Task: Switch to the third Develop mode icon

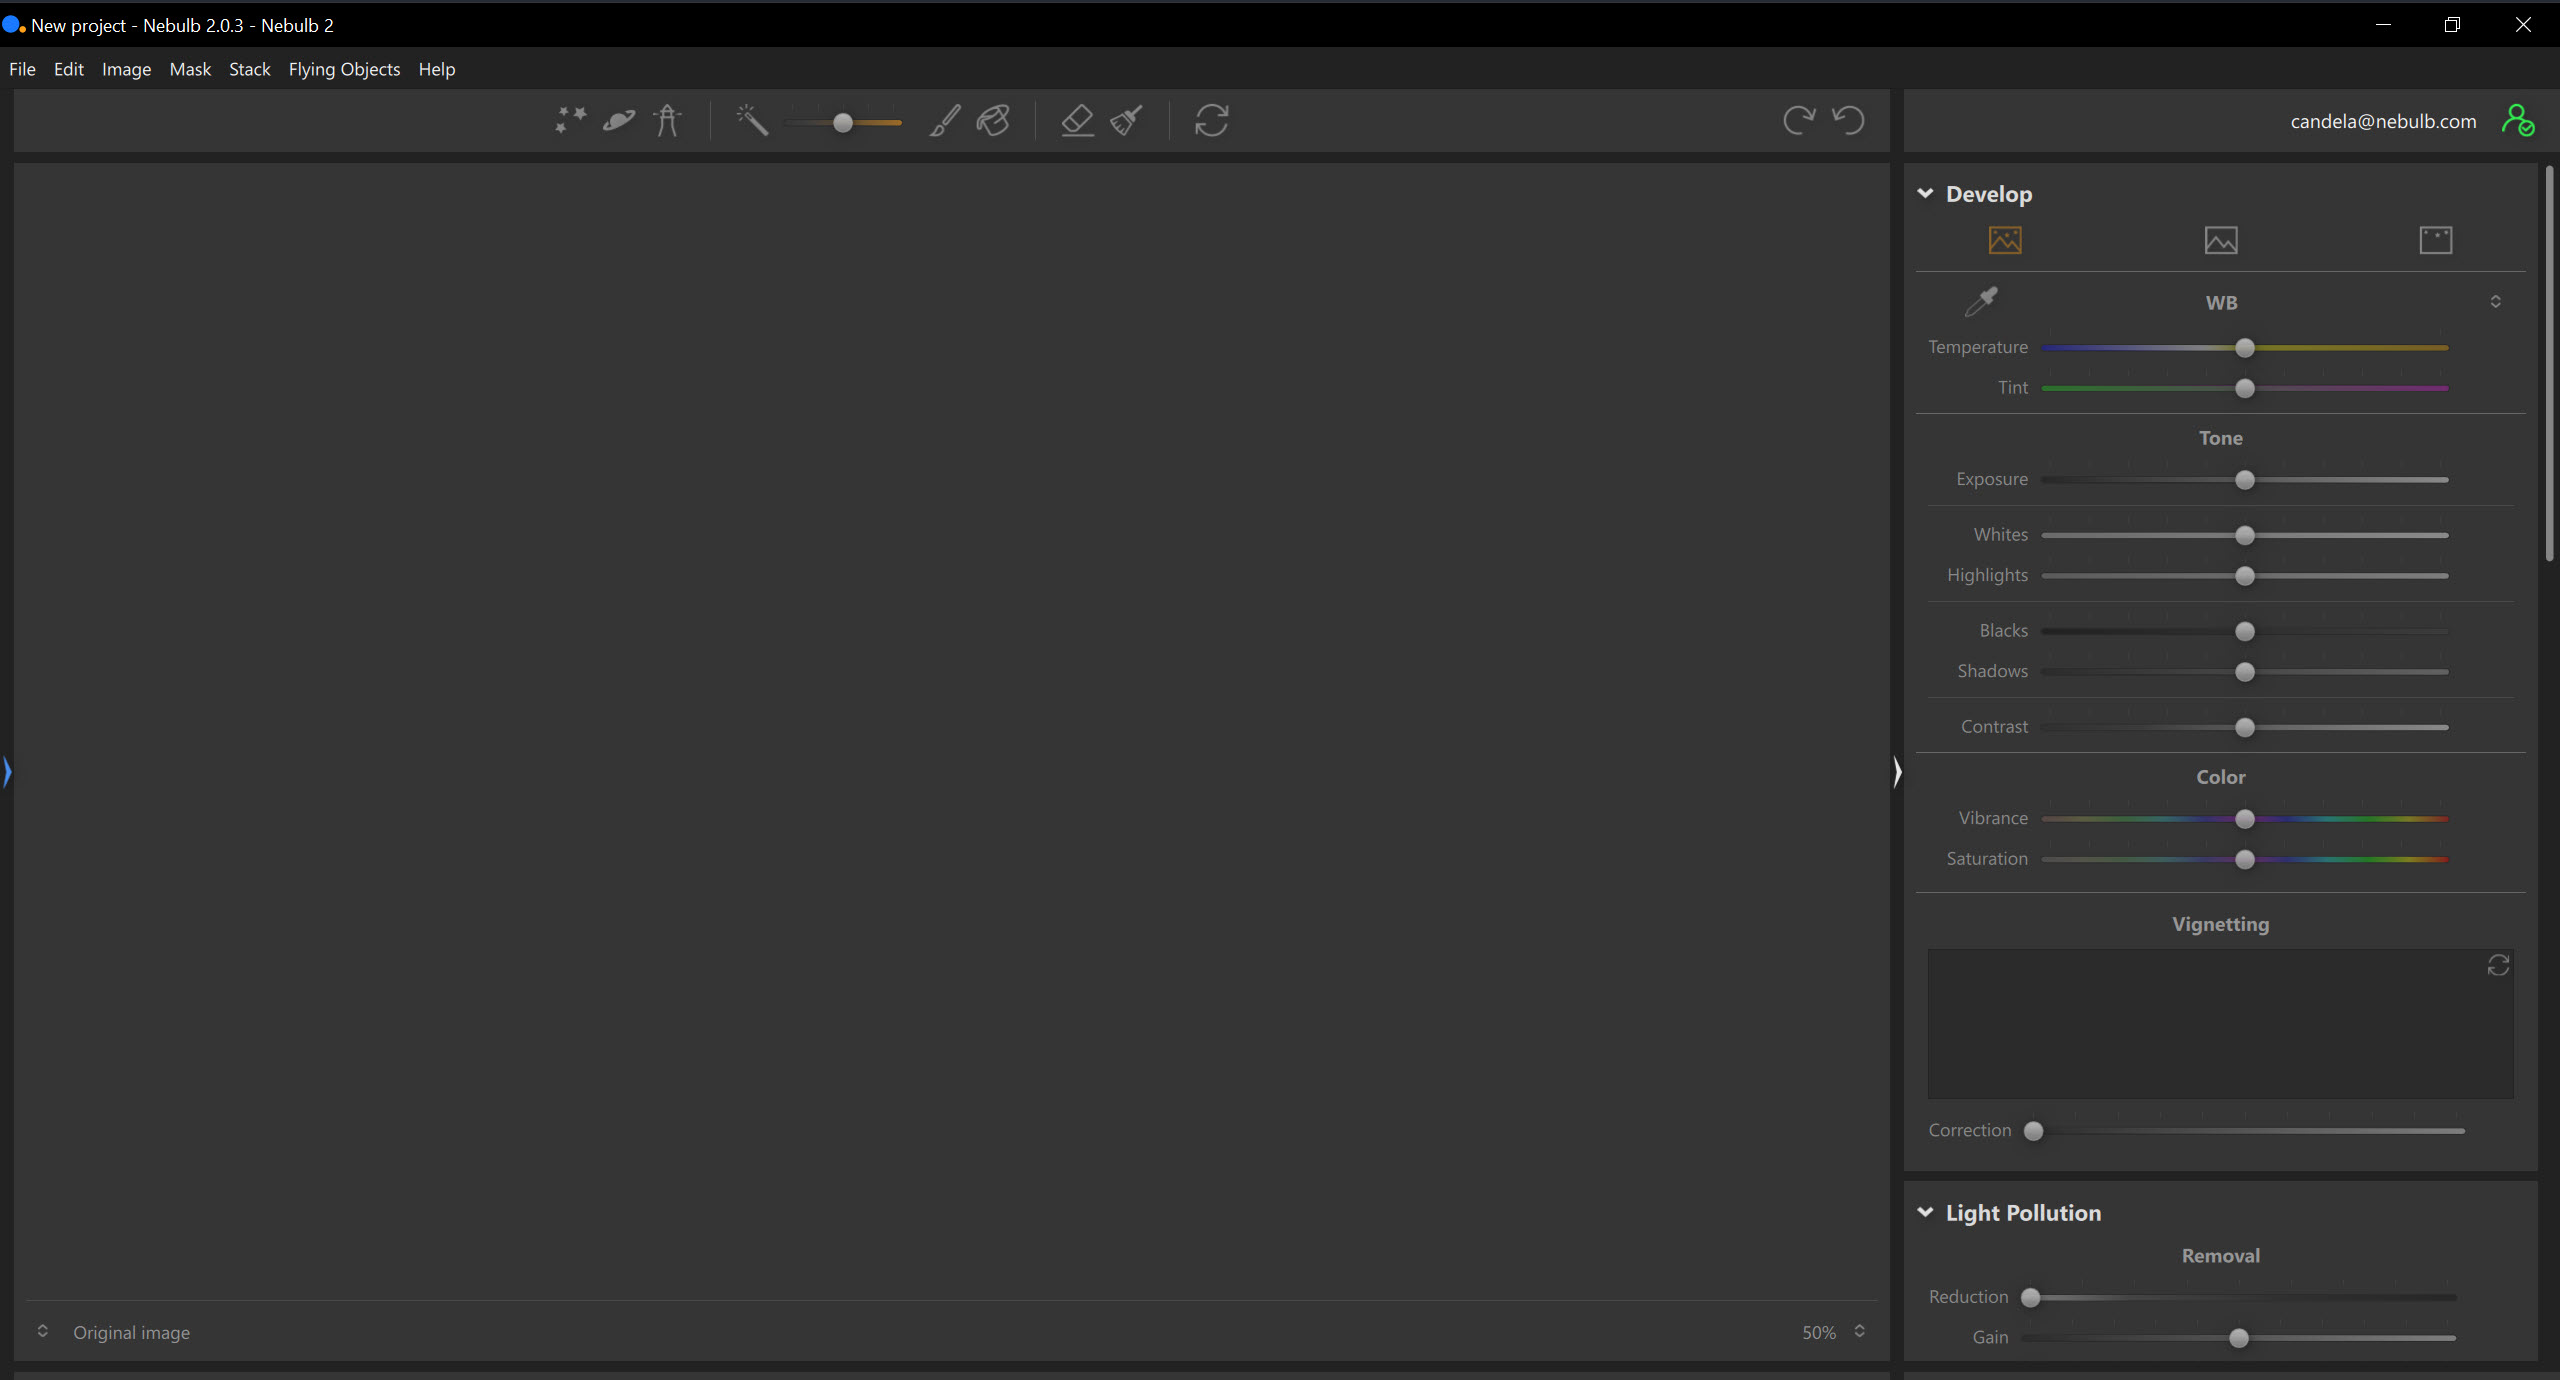Action: point(2435,240)
